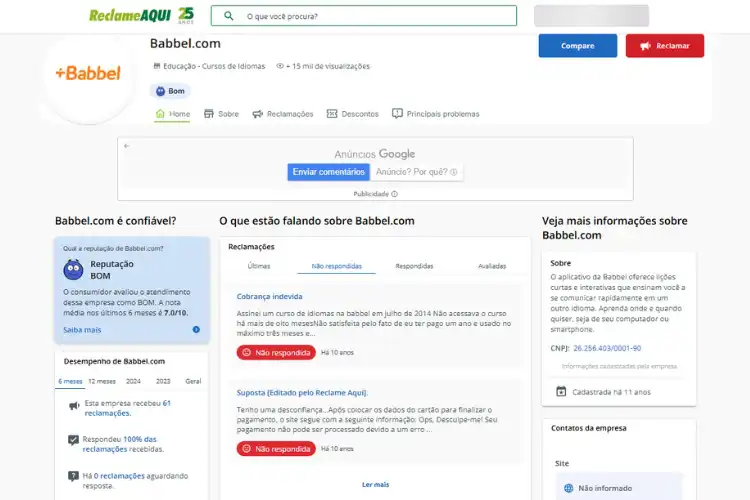Click the Babbel company logo

coord(88,73)
